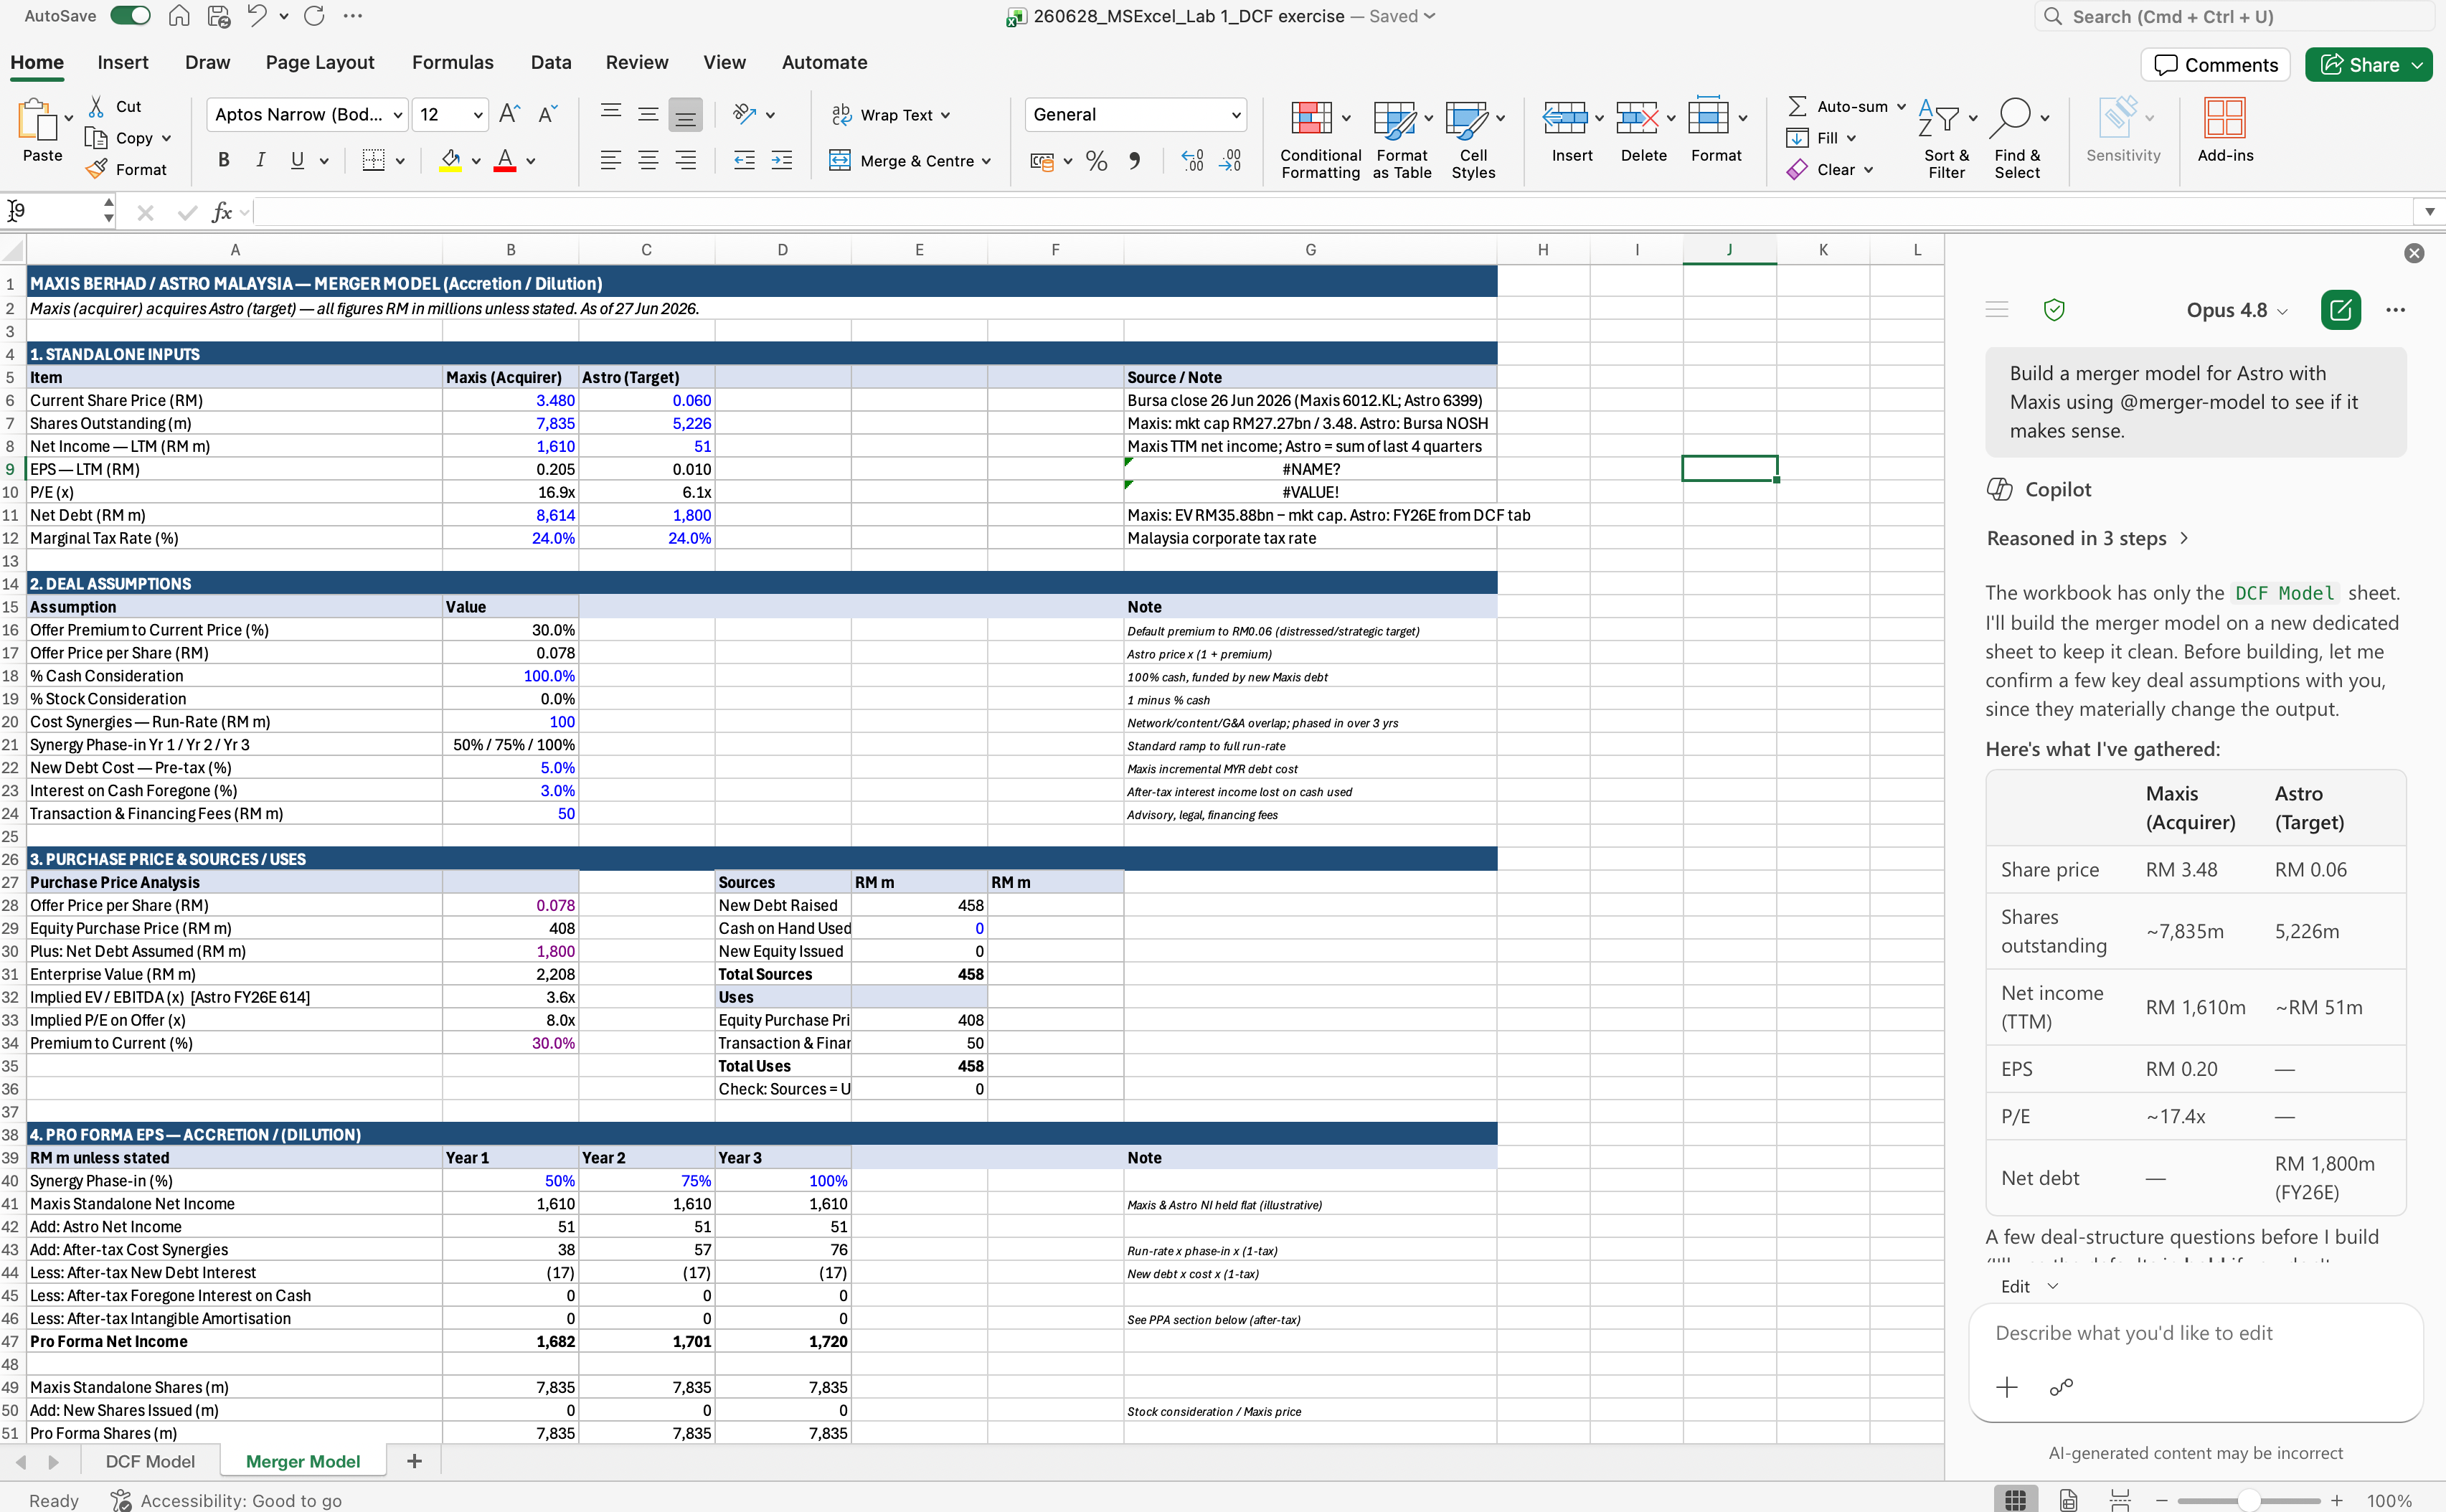Apply the red font colour swatch

(x=505, y=160)
